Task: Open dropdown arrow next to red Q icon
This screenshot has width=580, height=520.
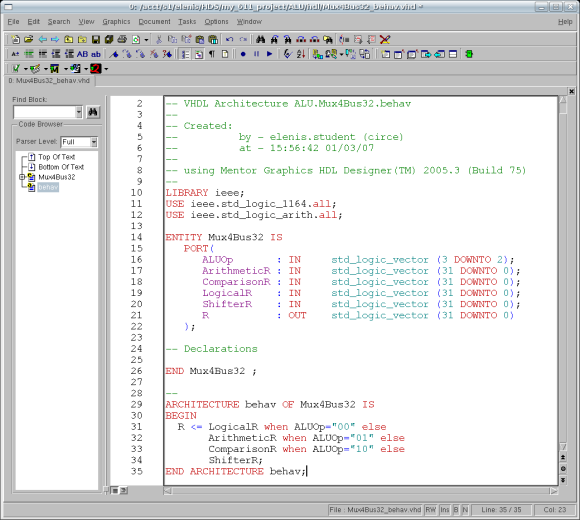Action: 106,69
